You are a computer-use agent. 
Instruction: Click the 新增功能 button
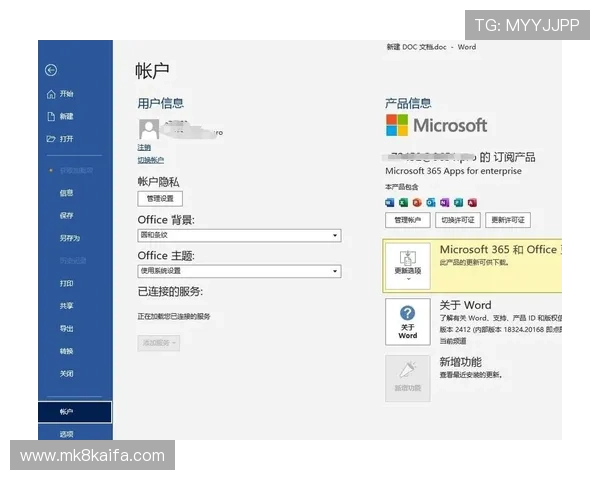click(x=408, y=378)
